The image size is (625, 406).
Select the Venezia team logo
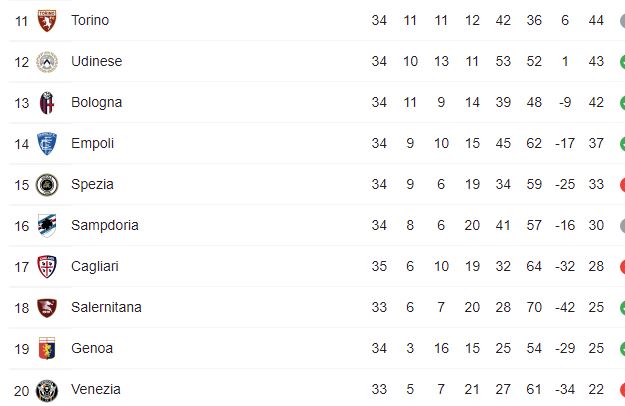(46, 390)
